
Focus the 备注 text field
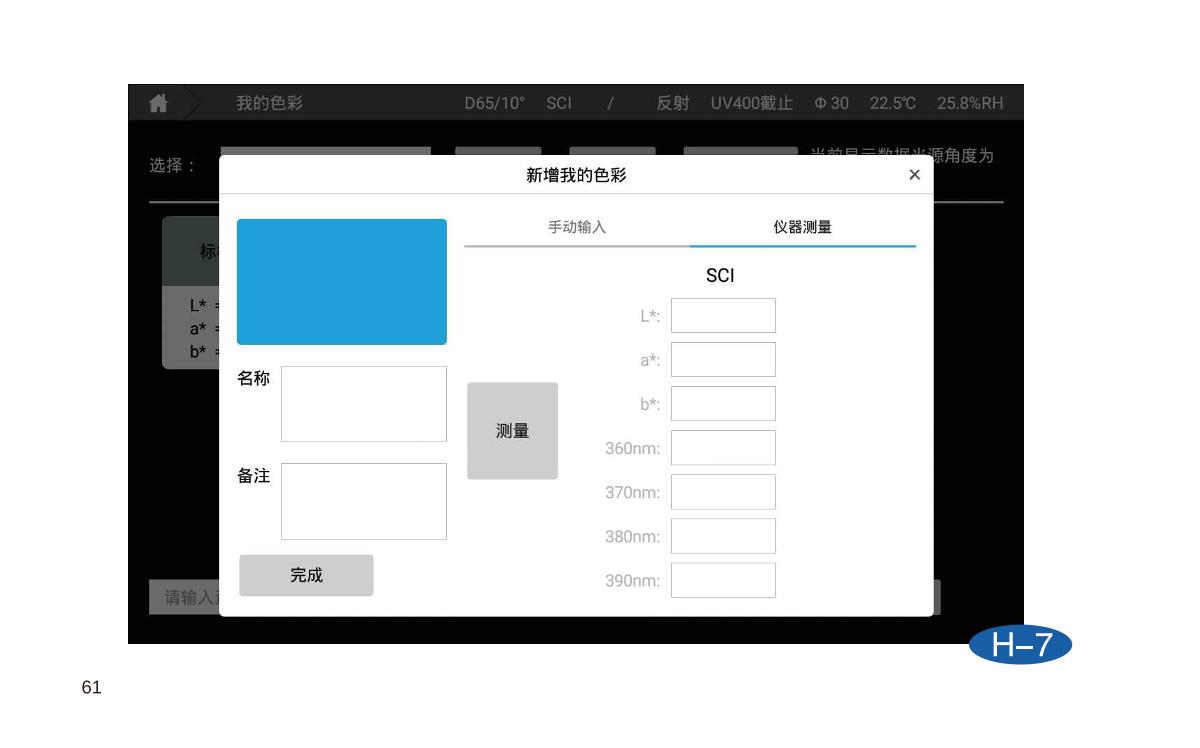coord(364,501)
